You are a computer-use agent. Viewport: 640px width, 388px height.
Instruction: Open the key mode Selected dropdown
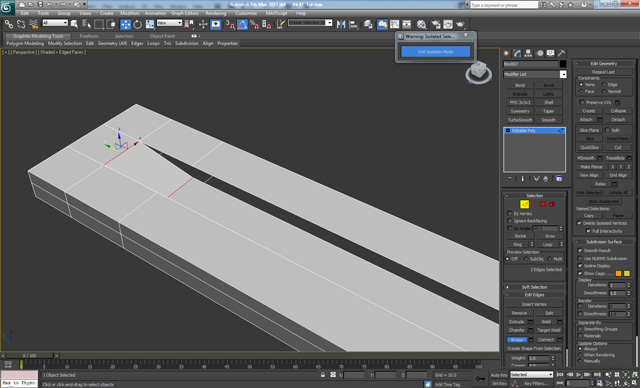pos(531,375)
